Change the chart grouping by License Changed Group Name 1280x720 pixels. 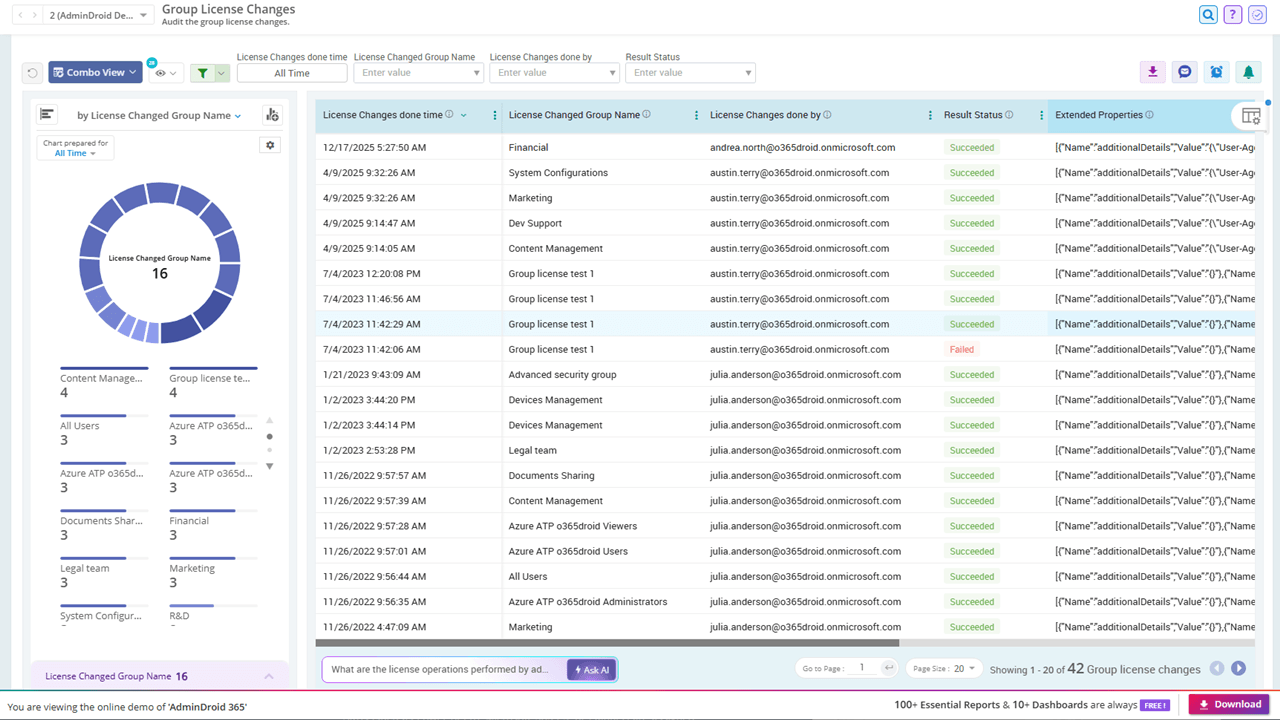coord(160,116)
